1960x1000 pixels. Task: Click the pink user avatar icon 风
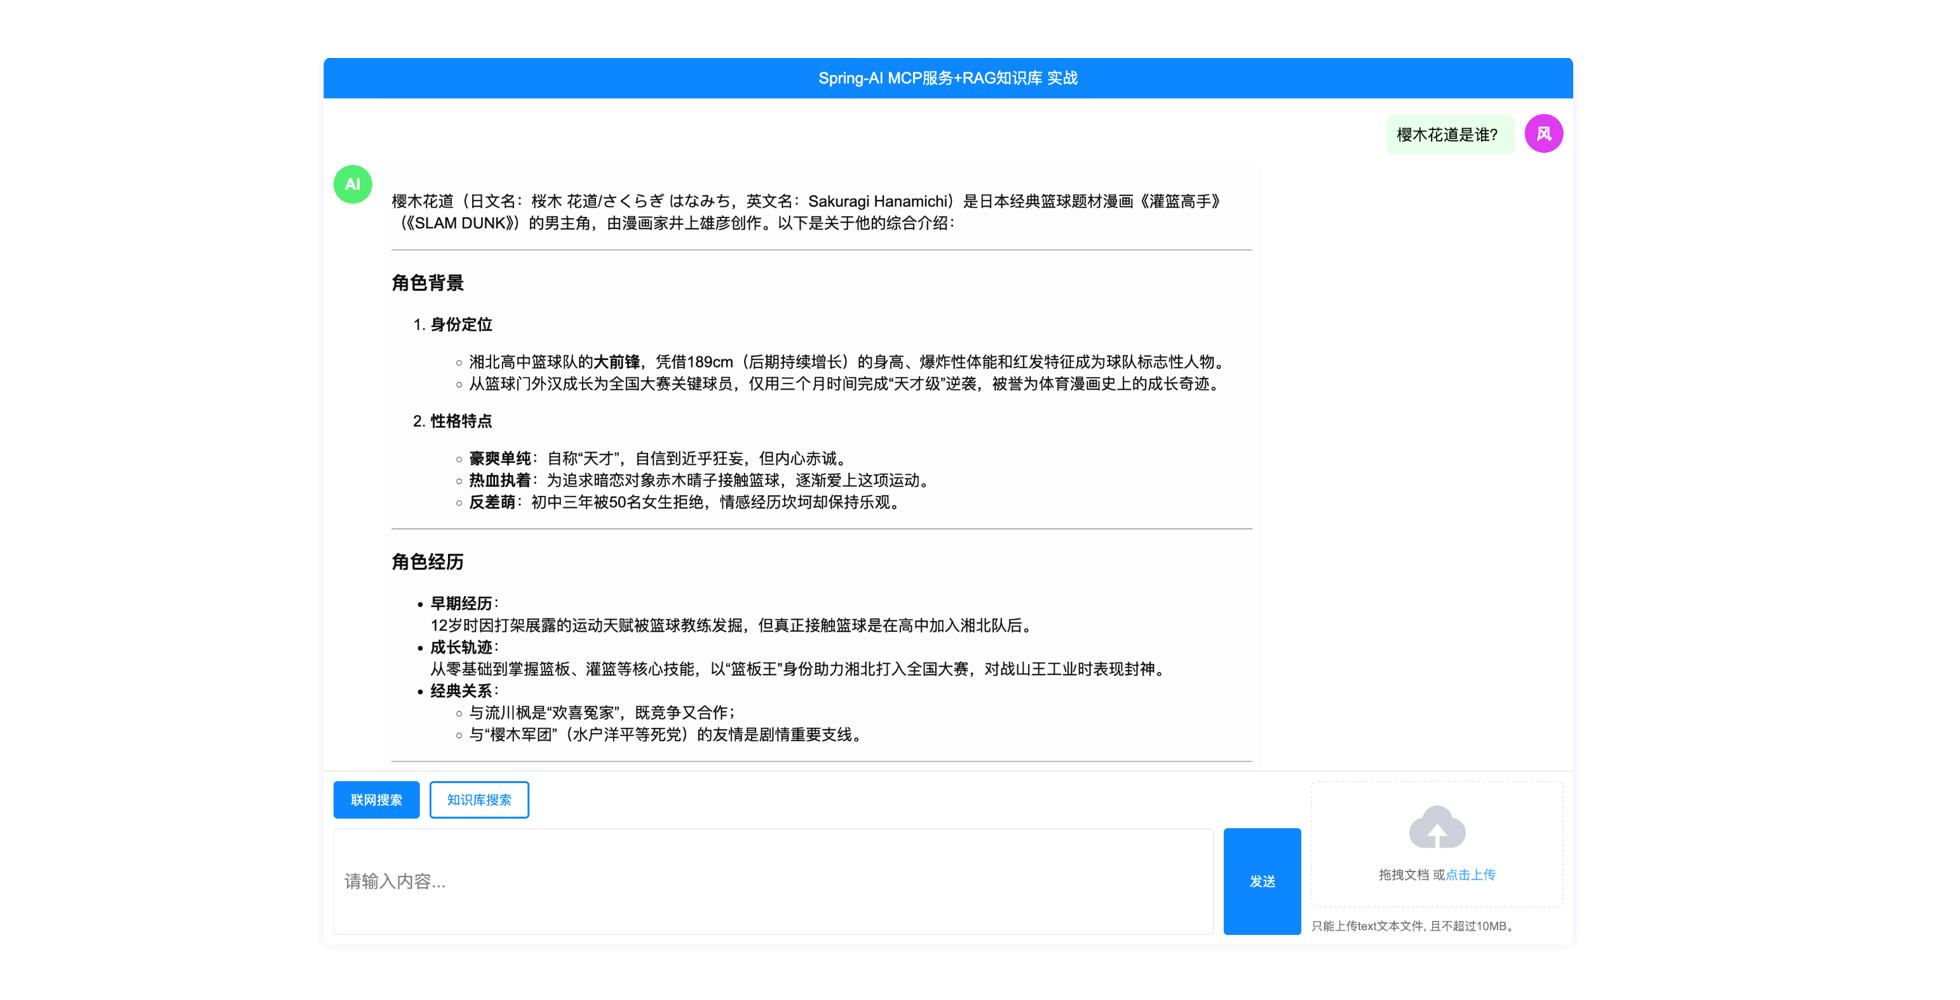[1543, 133]
